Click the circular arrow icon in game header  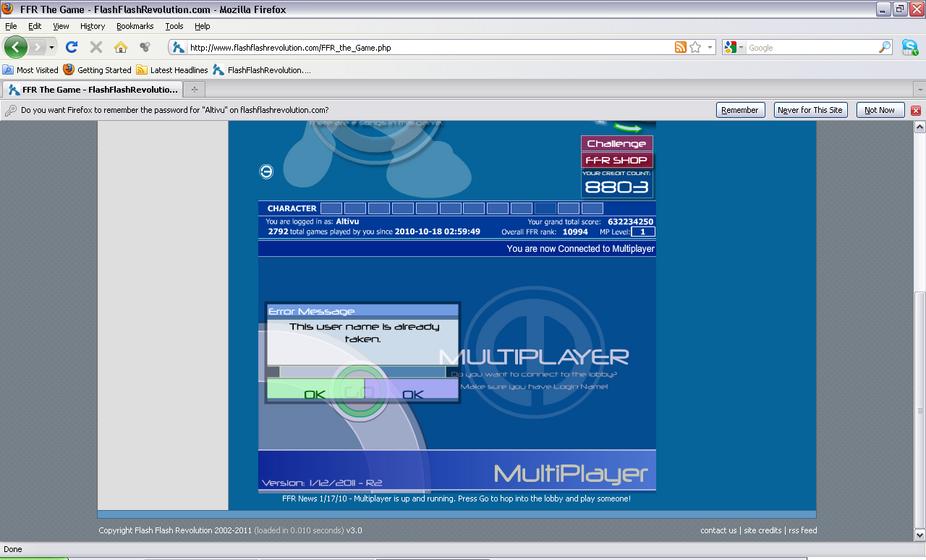coord(266,171)
